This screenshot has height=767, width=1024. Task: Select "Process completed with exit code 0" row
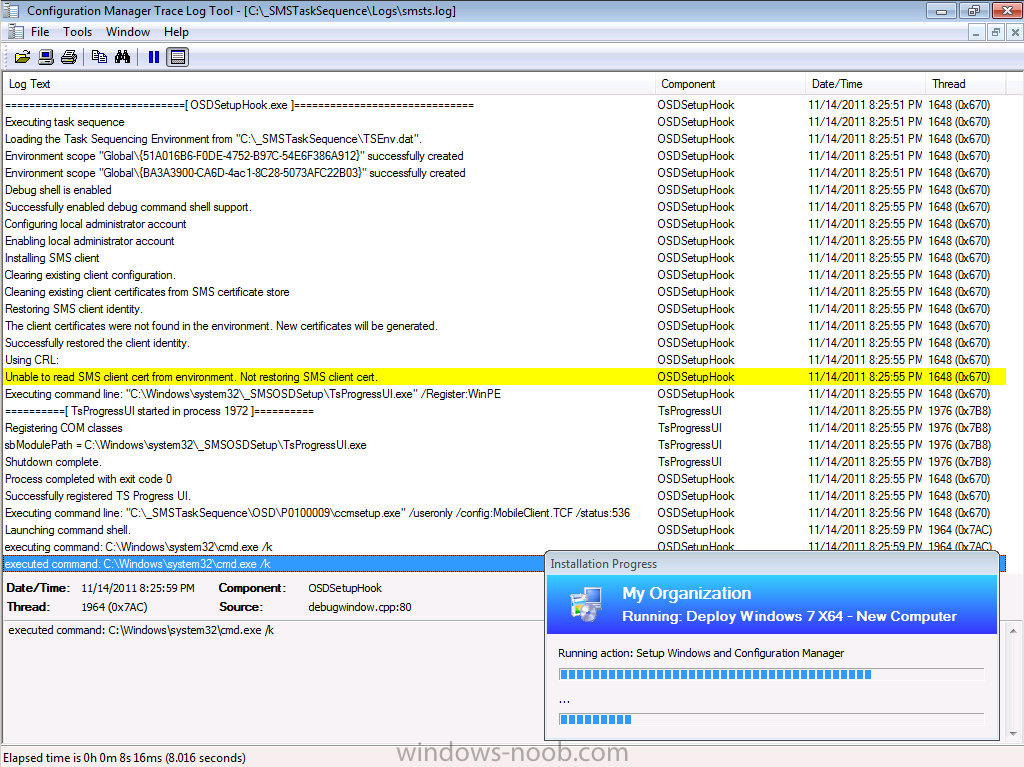point(505,479)
